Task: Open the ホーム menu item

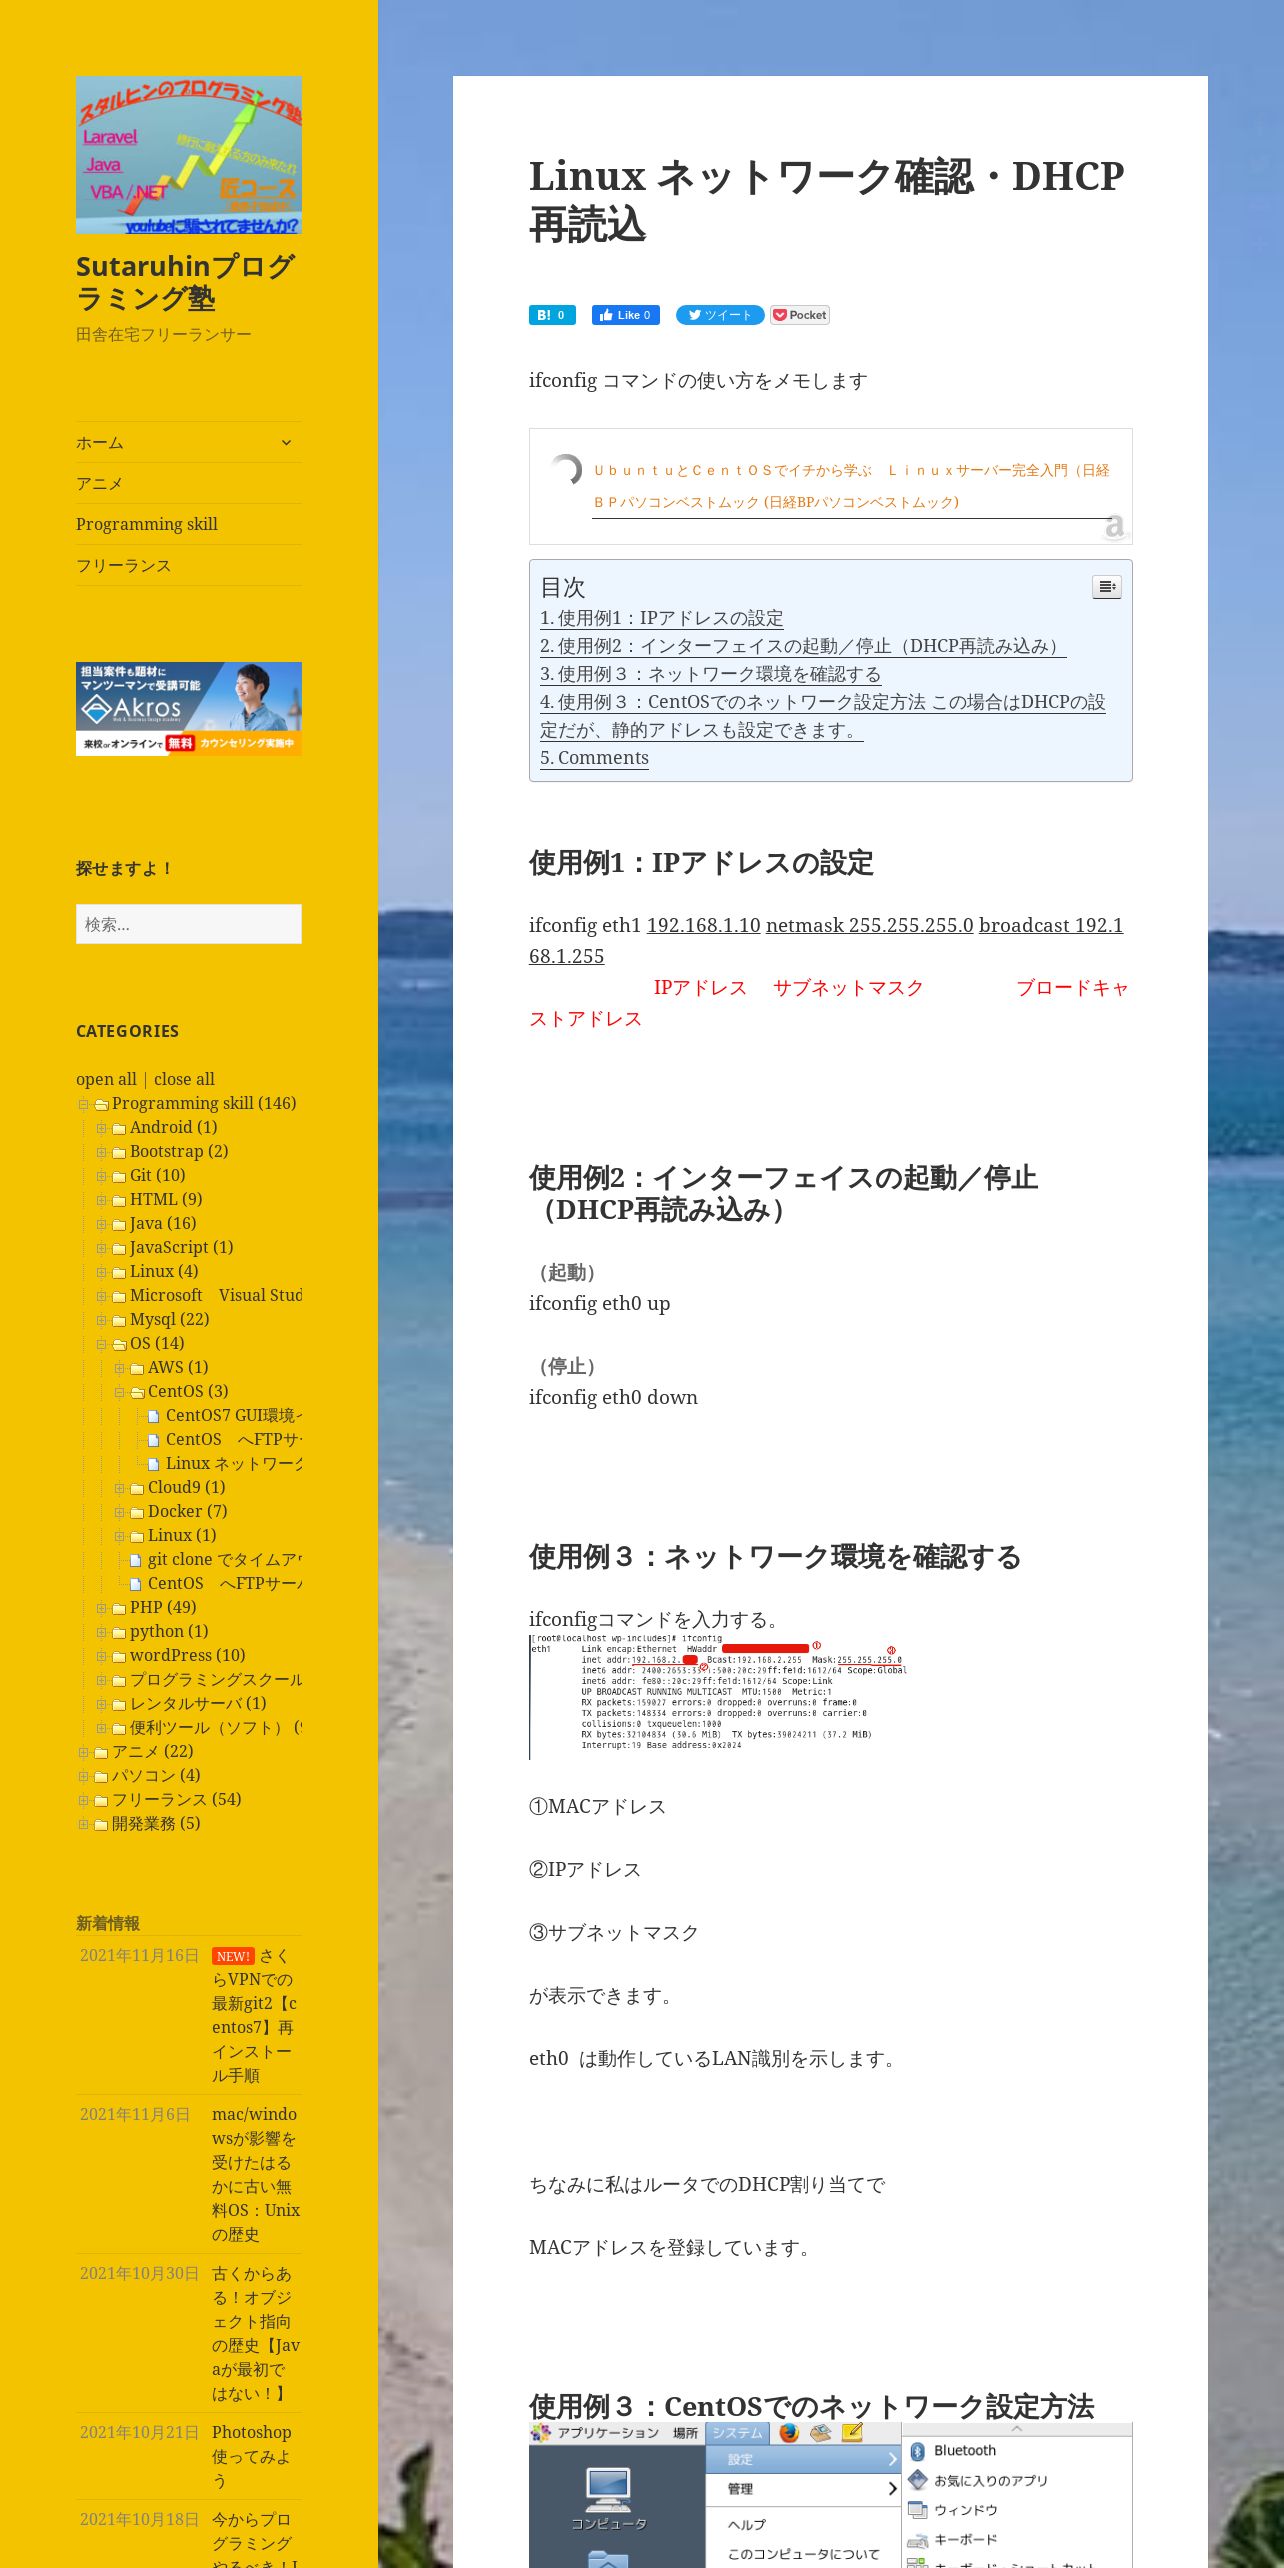Action: (x=100, y=442)
